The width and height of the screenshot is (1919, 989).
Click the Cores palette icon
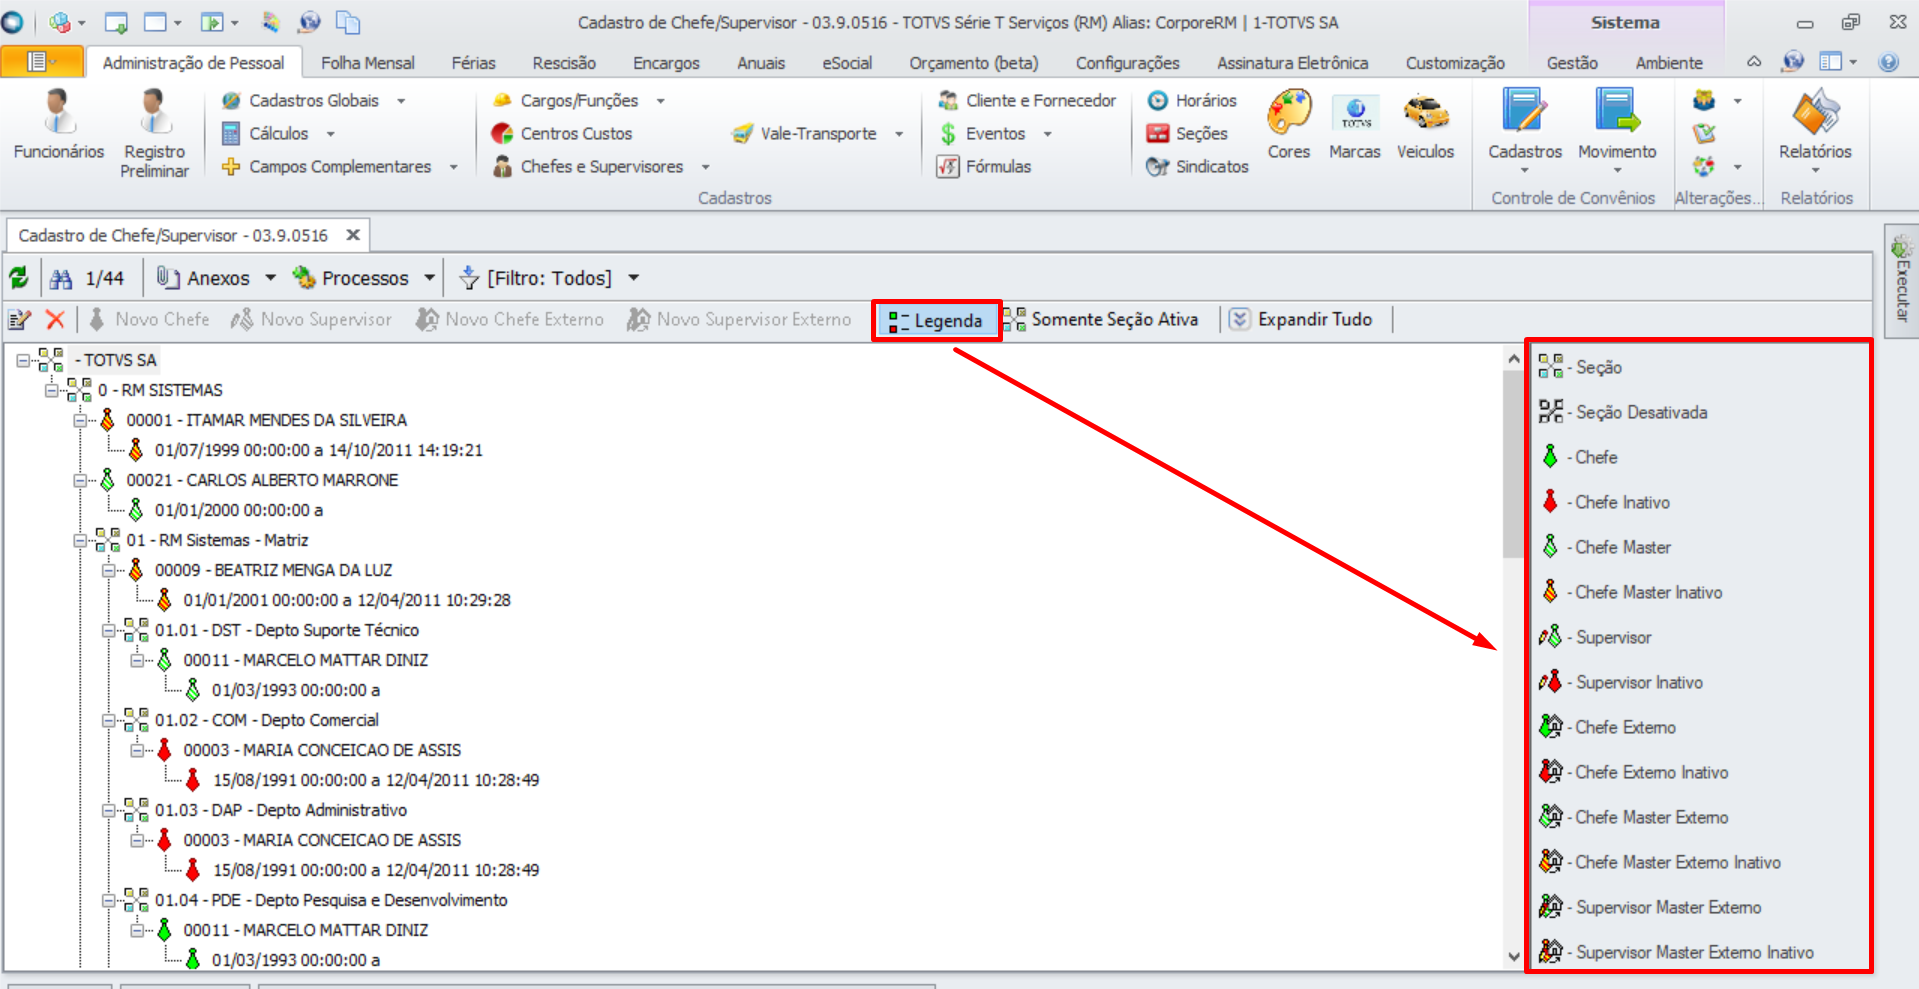[1289, 125]
